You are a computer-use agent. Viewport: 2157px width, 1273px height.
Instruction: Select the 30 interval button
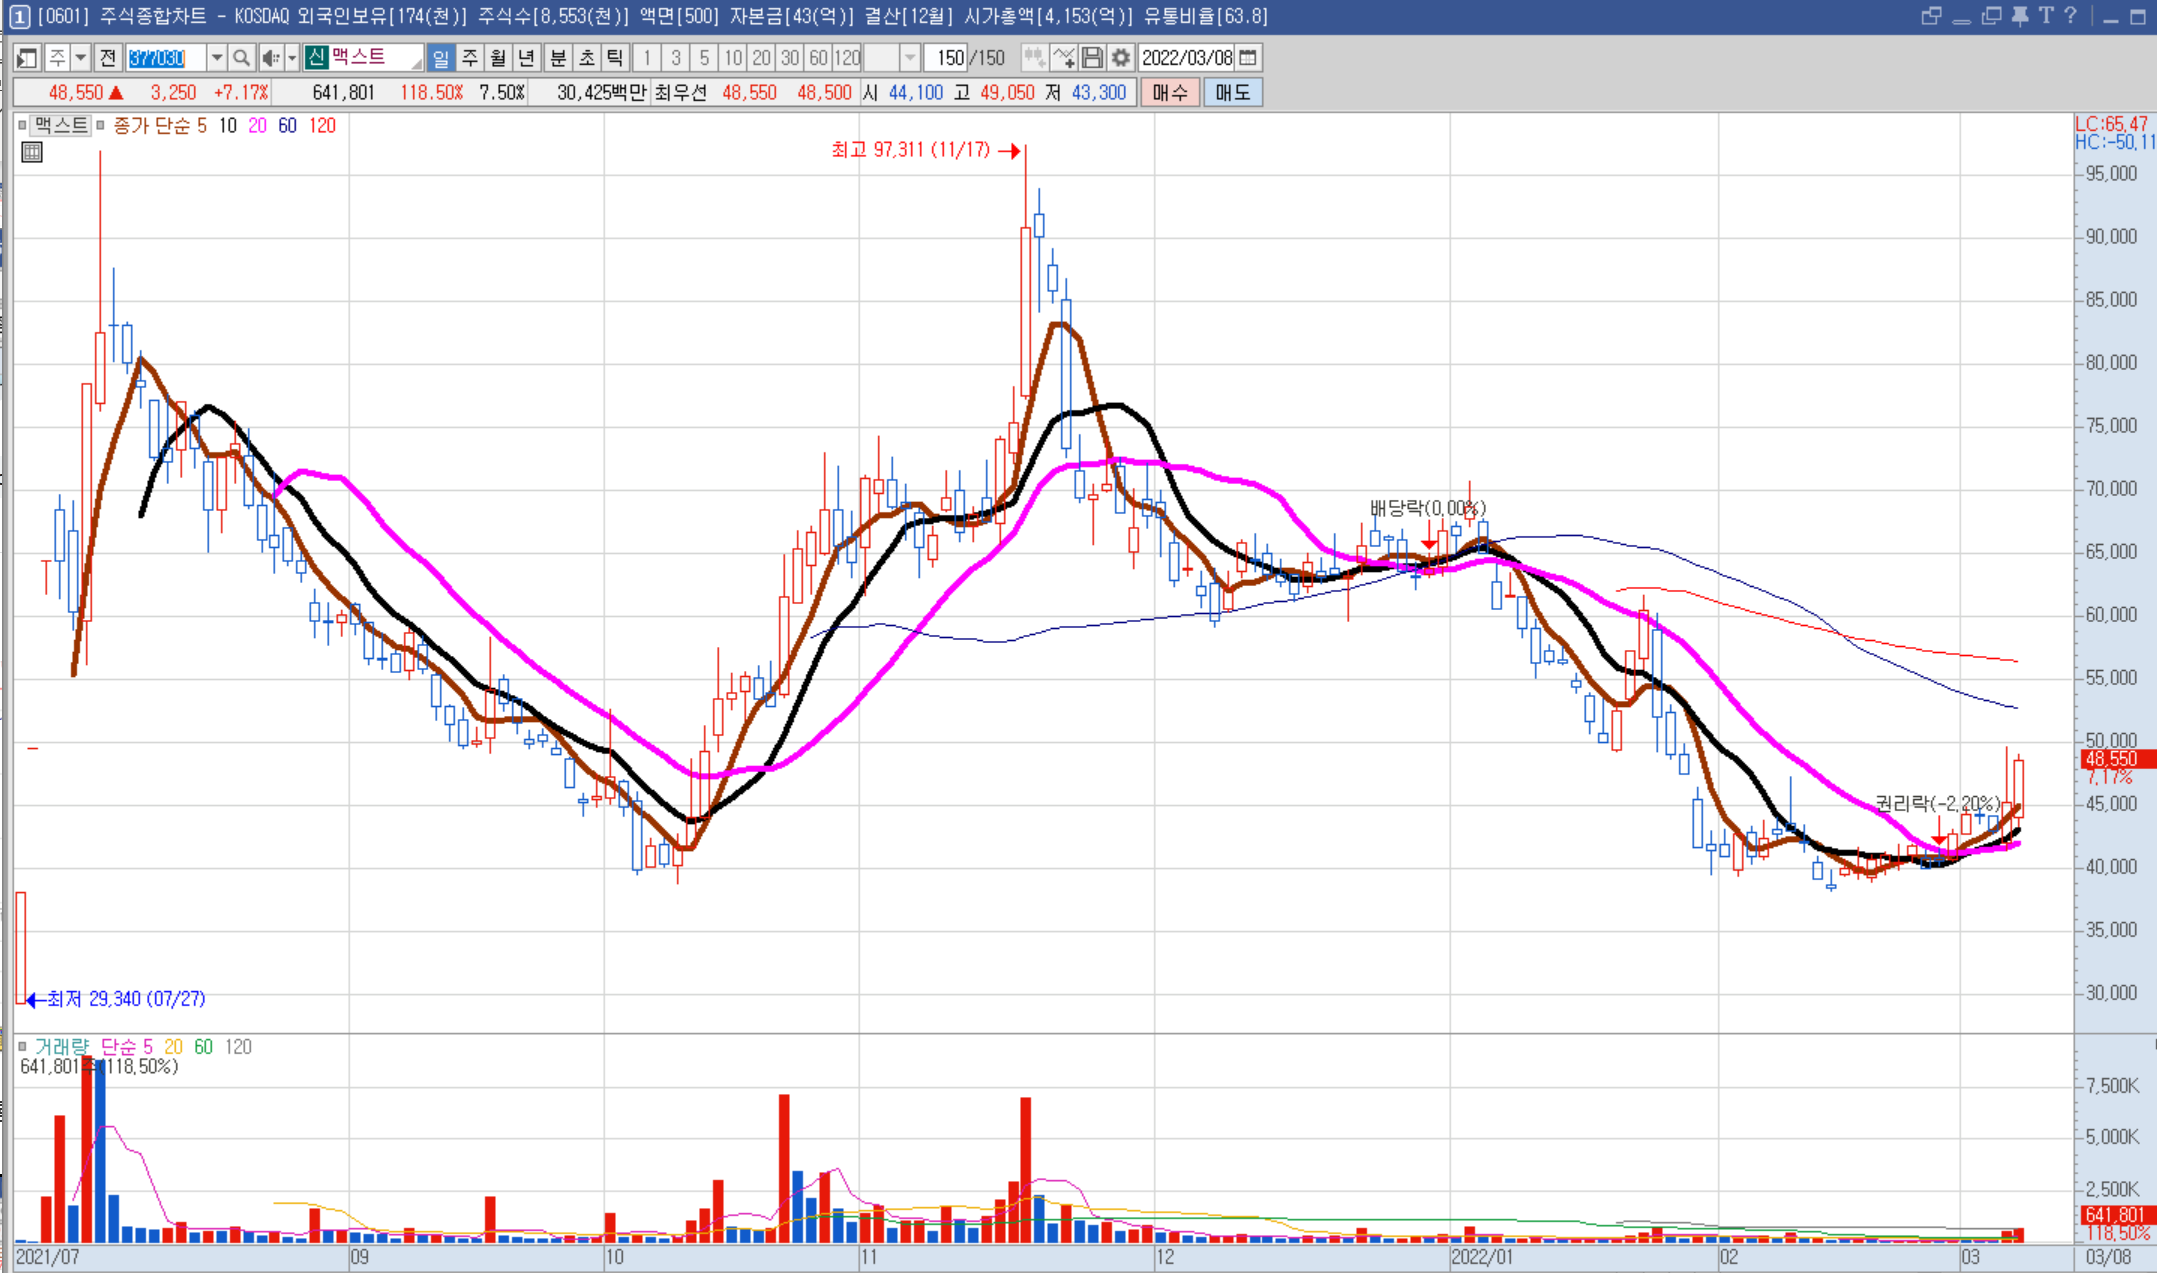[x=790, y=58]
